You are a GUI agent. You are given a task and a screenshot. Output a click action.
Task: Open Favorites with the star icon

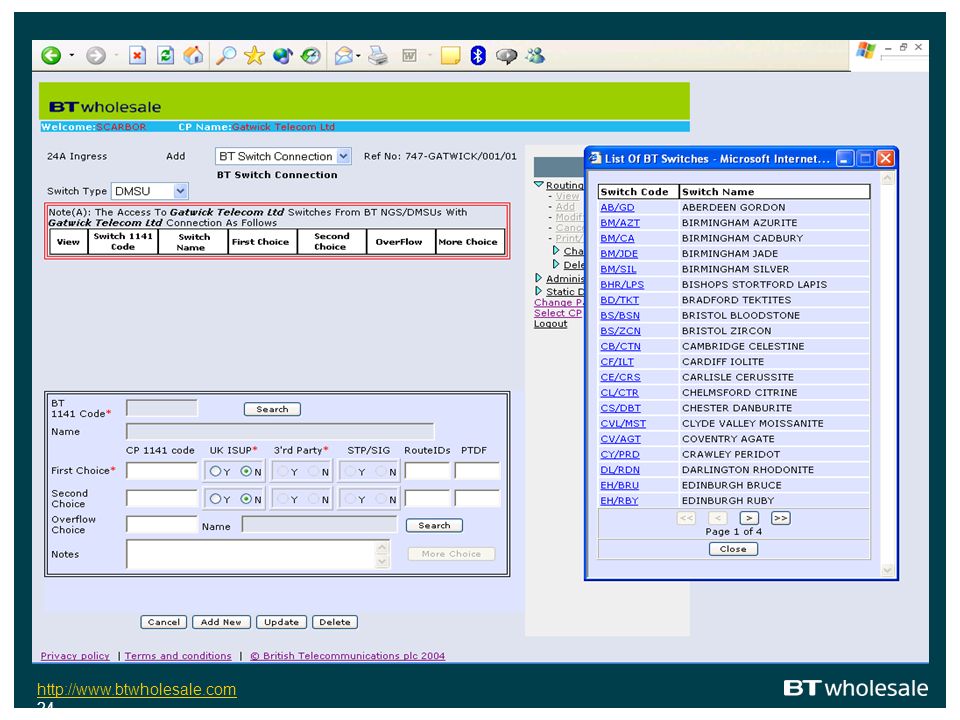254,56
